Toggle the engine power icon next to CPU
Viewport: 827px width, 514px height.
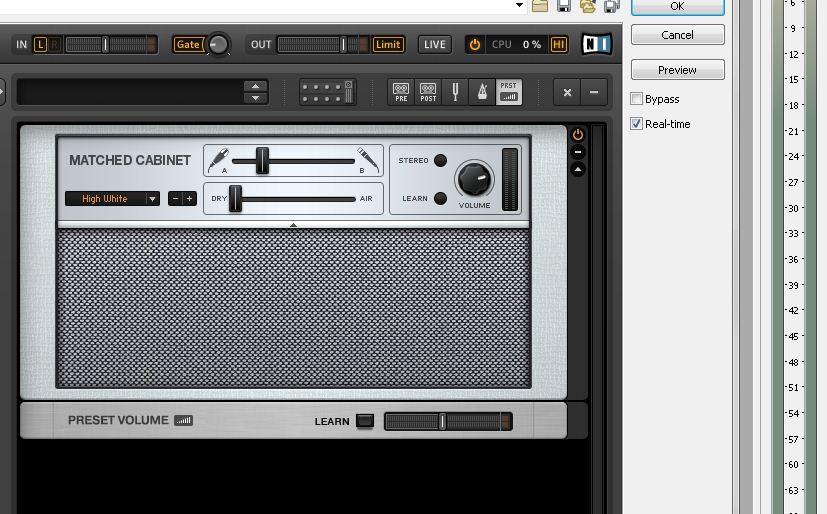pos(475,45)
